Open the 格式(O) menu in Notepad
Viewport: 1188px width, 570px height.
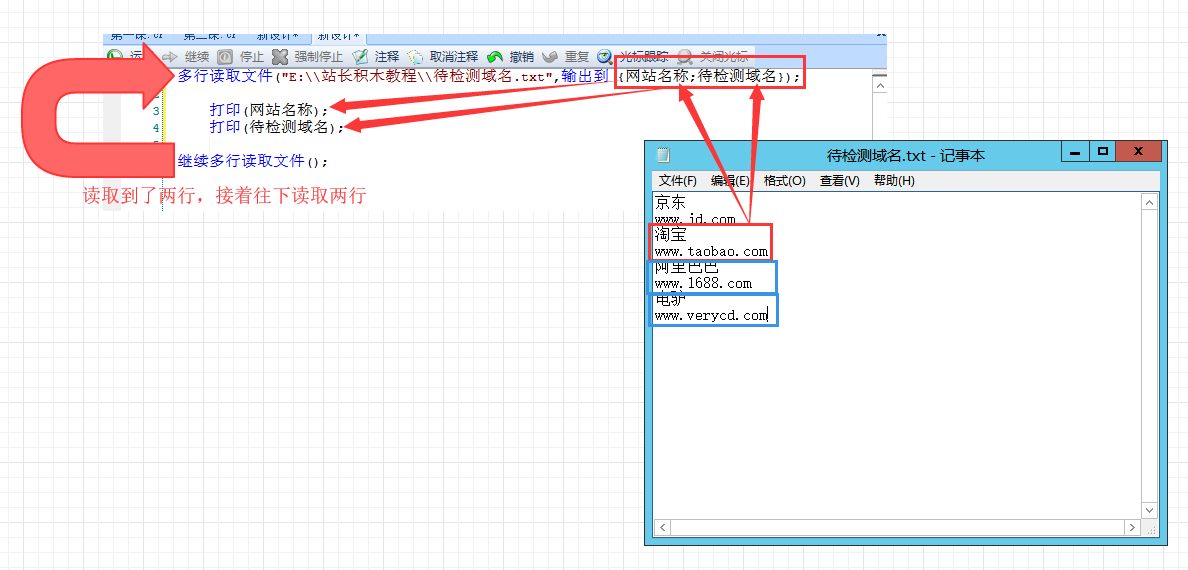(x=784, y=181)
